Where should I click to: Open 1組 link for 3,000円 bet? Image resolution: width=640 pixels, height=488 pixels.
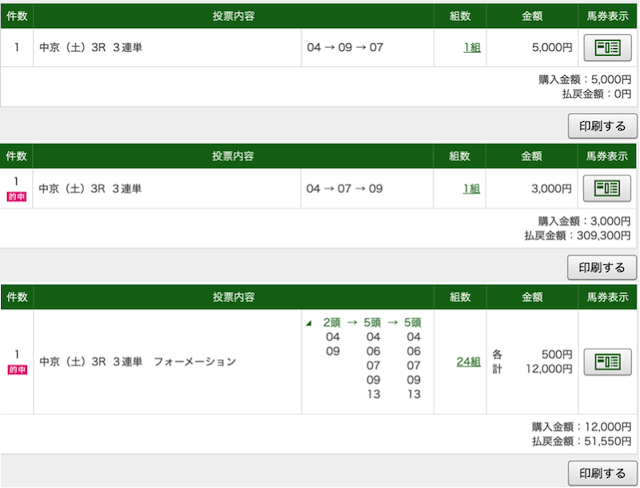click(x=471, y=189)
